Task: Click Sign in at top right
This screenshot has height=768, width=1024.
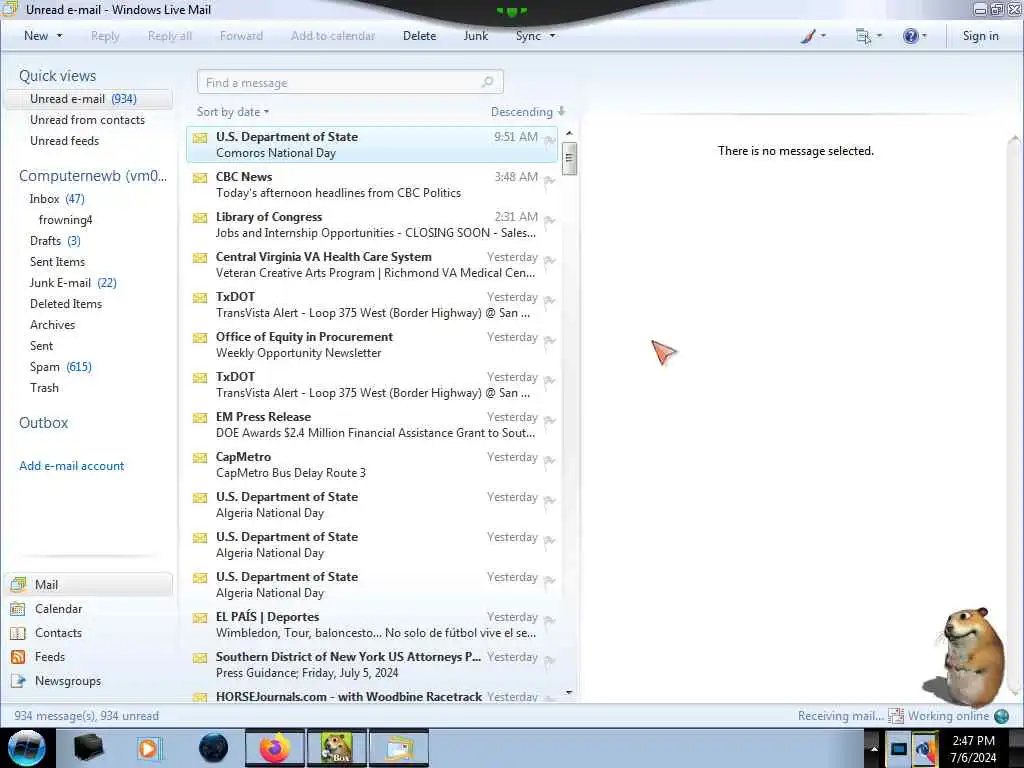Action: pyautogui.click(x=980, y=36)
